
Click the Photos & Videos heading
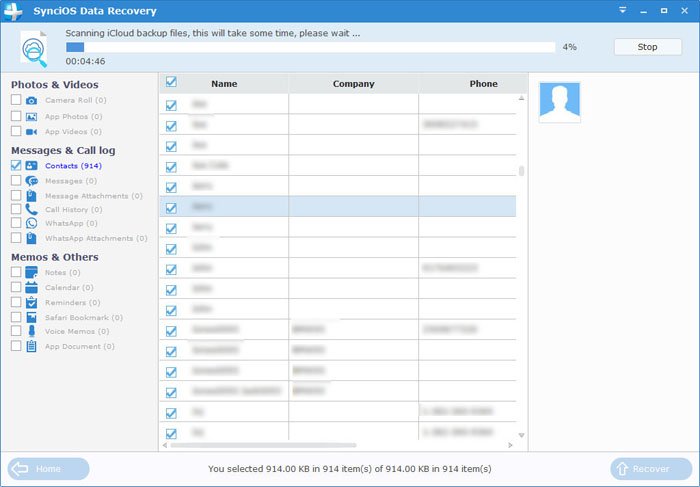54,85
